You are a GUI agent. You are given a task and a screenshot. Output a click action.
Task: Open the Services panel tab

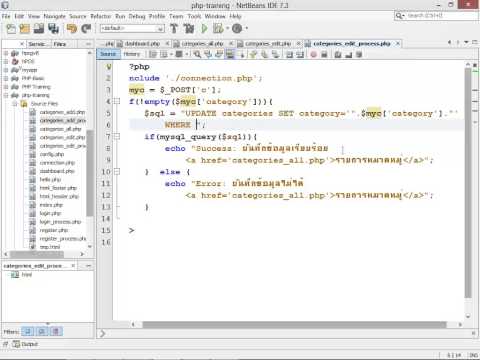[x=37, y=44]
